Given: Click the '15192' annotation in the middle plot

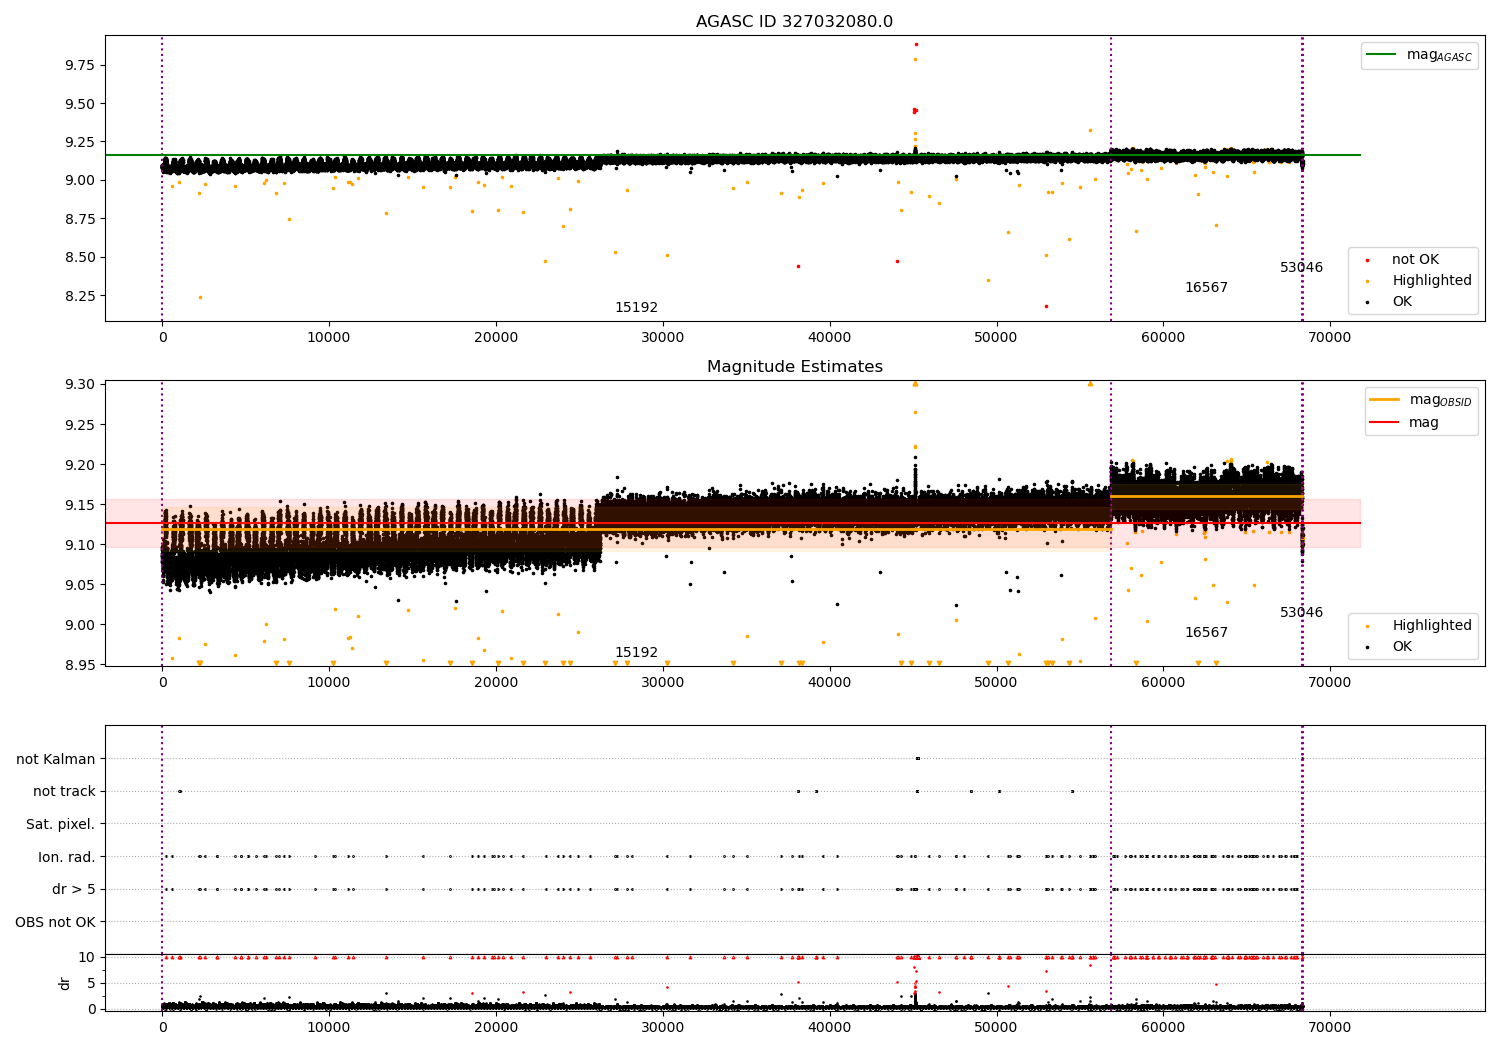Looking at the screenshot, I should pyautogui.click(x=636, y=653).
